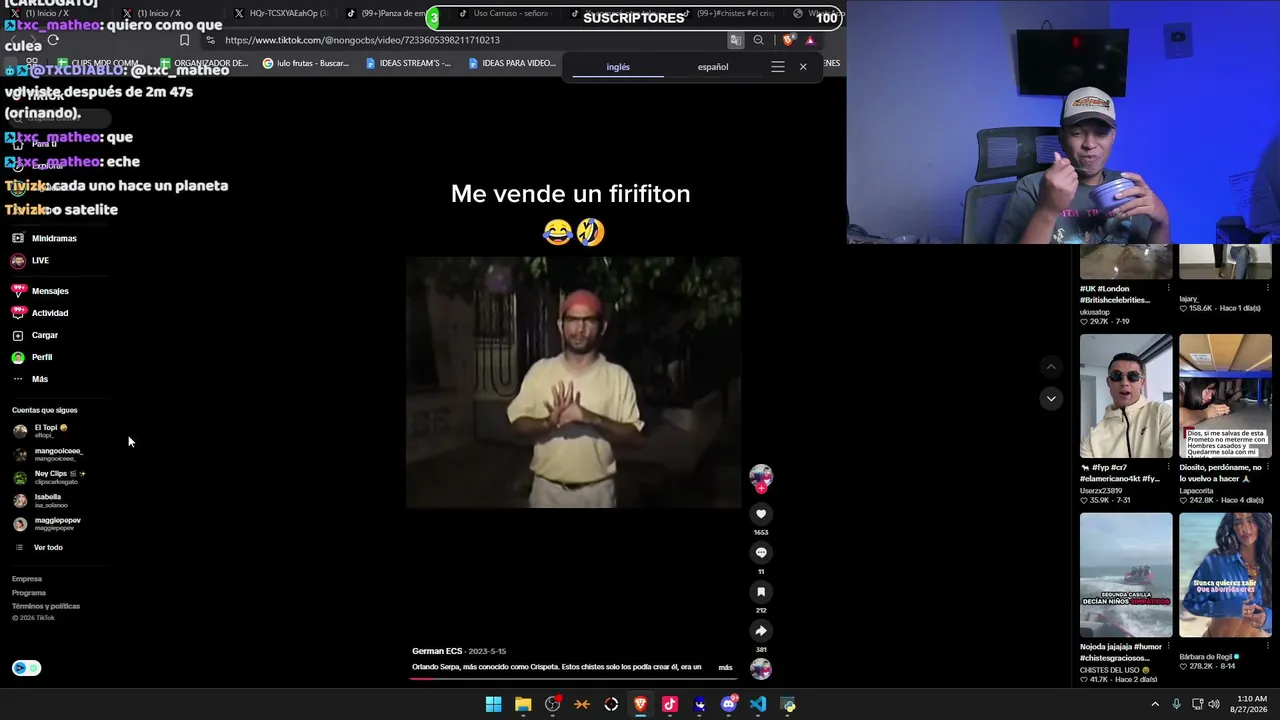Show hidden system tray icons
Screen dimensions: 1280x720
[x=1155, y=705]
